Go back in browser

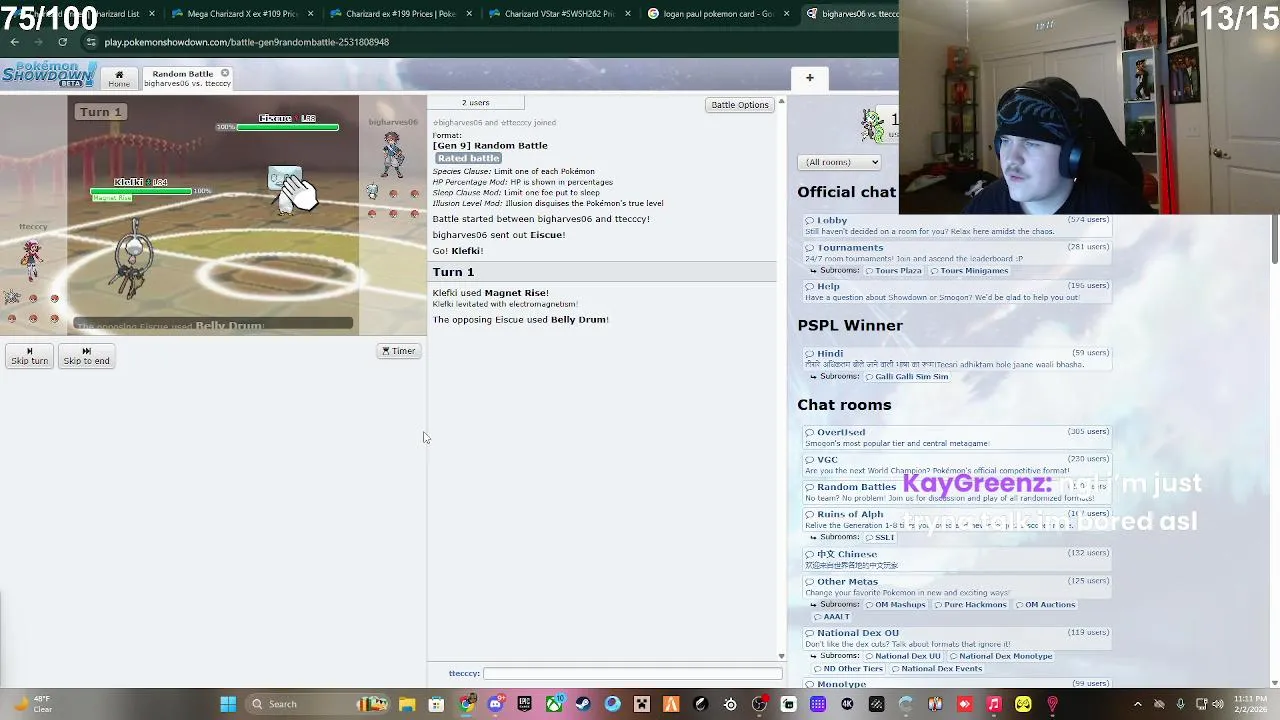tap(14, 42)
